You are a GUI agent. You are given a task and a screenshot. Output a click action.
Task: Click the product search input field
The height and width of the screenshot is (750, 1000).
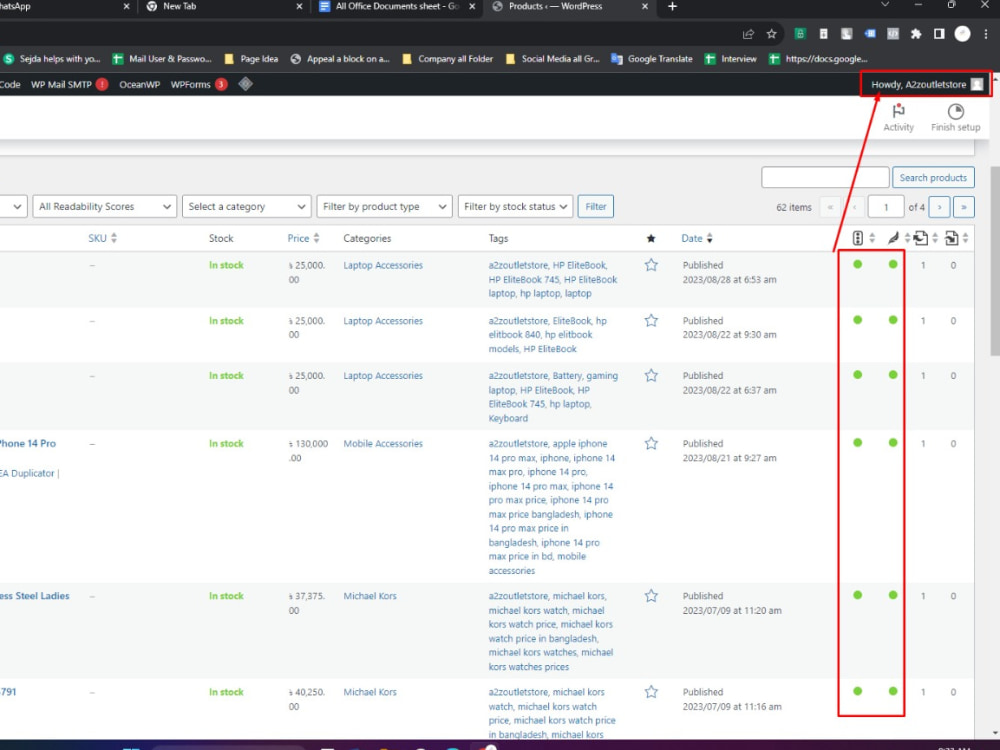coord(825,177)
